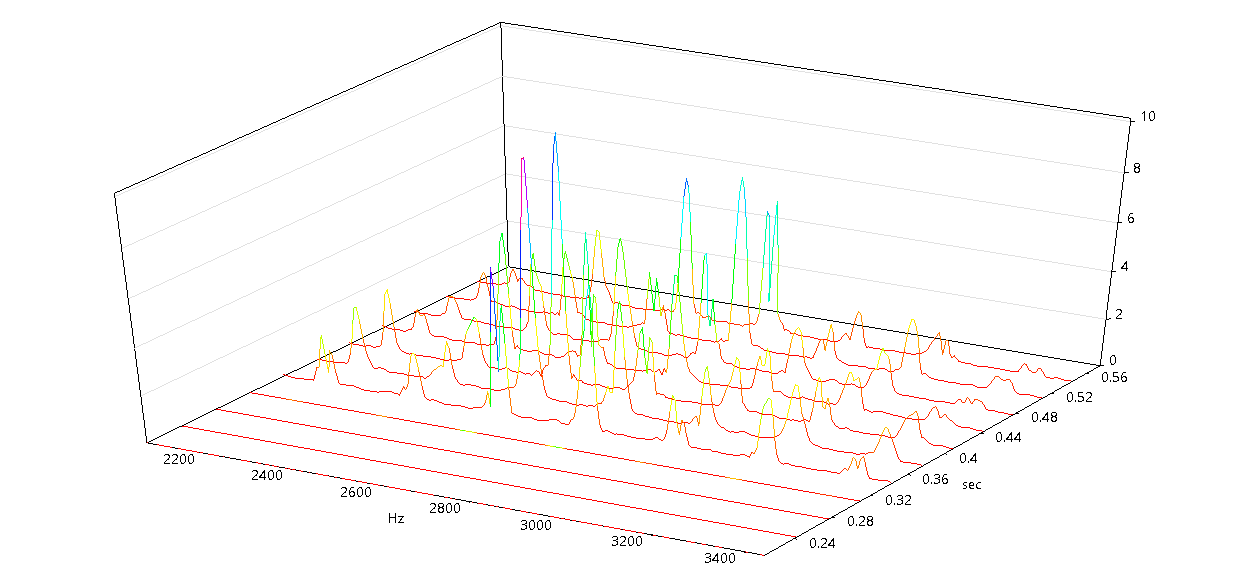Click the tallest blue-cyan spectral peak
1260x567 pixels.
click(x=555, y=134)
